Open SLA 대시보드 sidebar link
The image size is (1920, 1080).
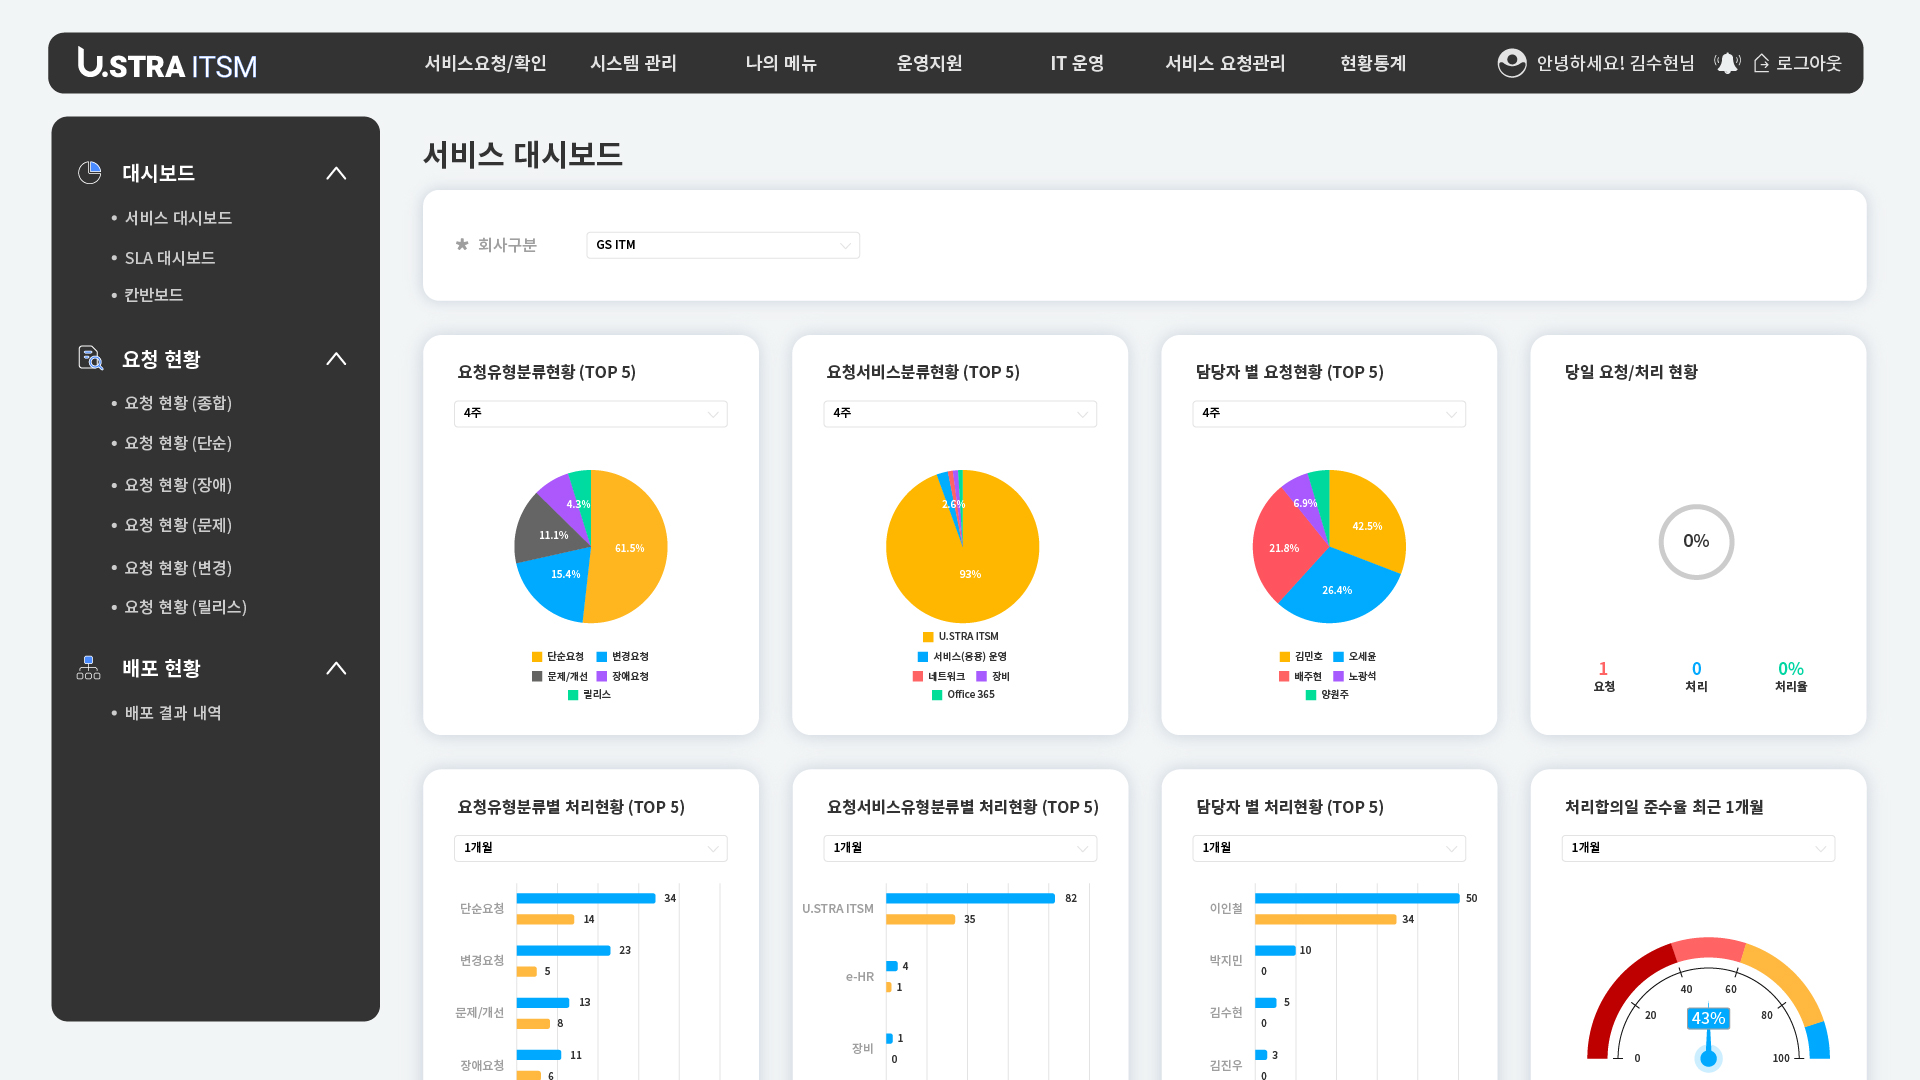click(169, 258)
